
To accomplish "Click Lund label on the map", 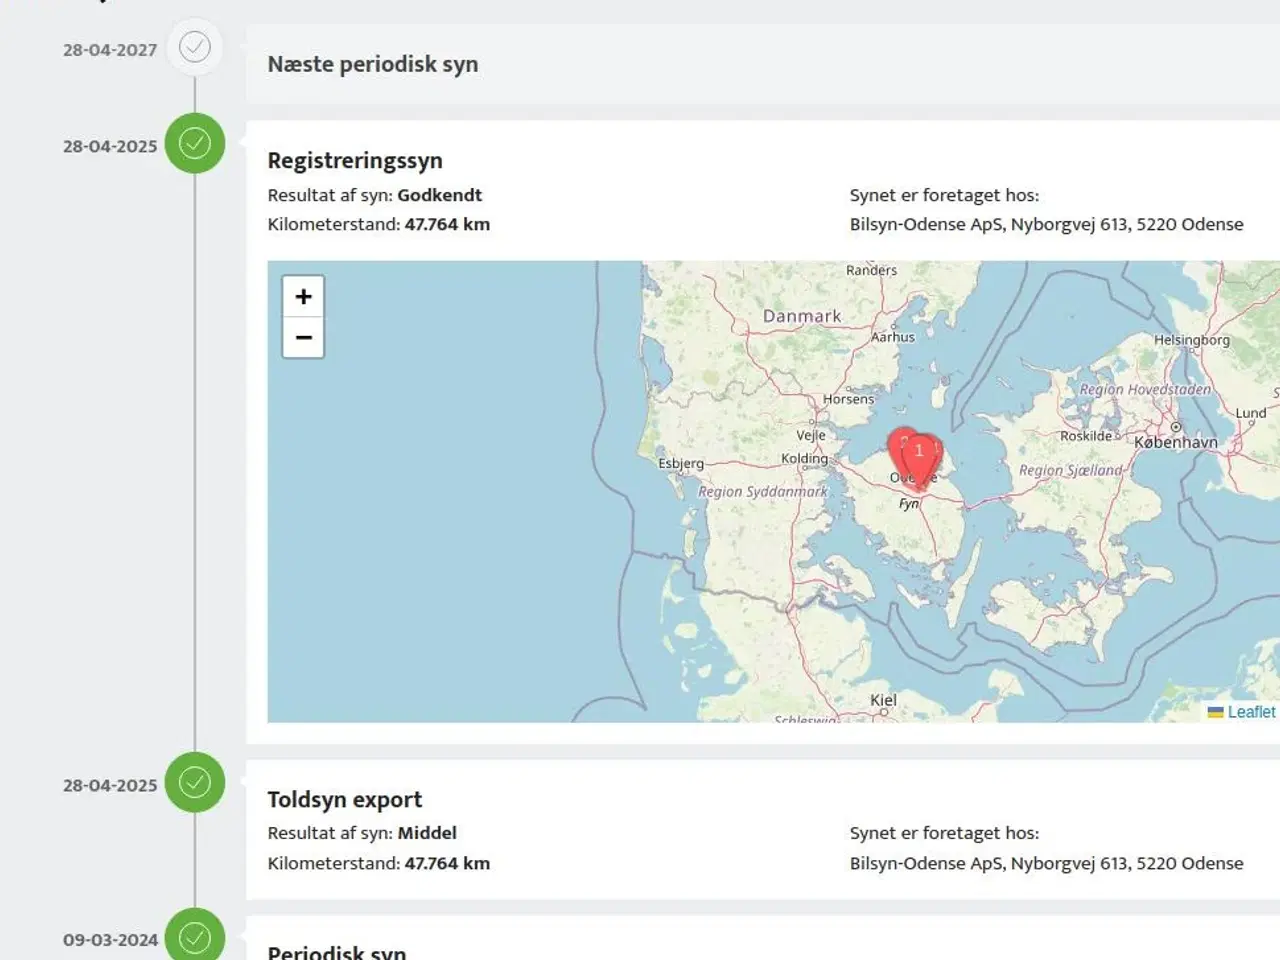I will point(1251,413).
